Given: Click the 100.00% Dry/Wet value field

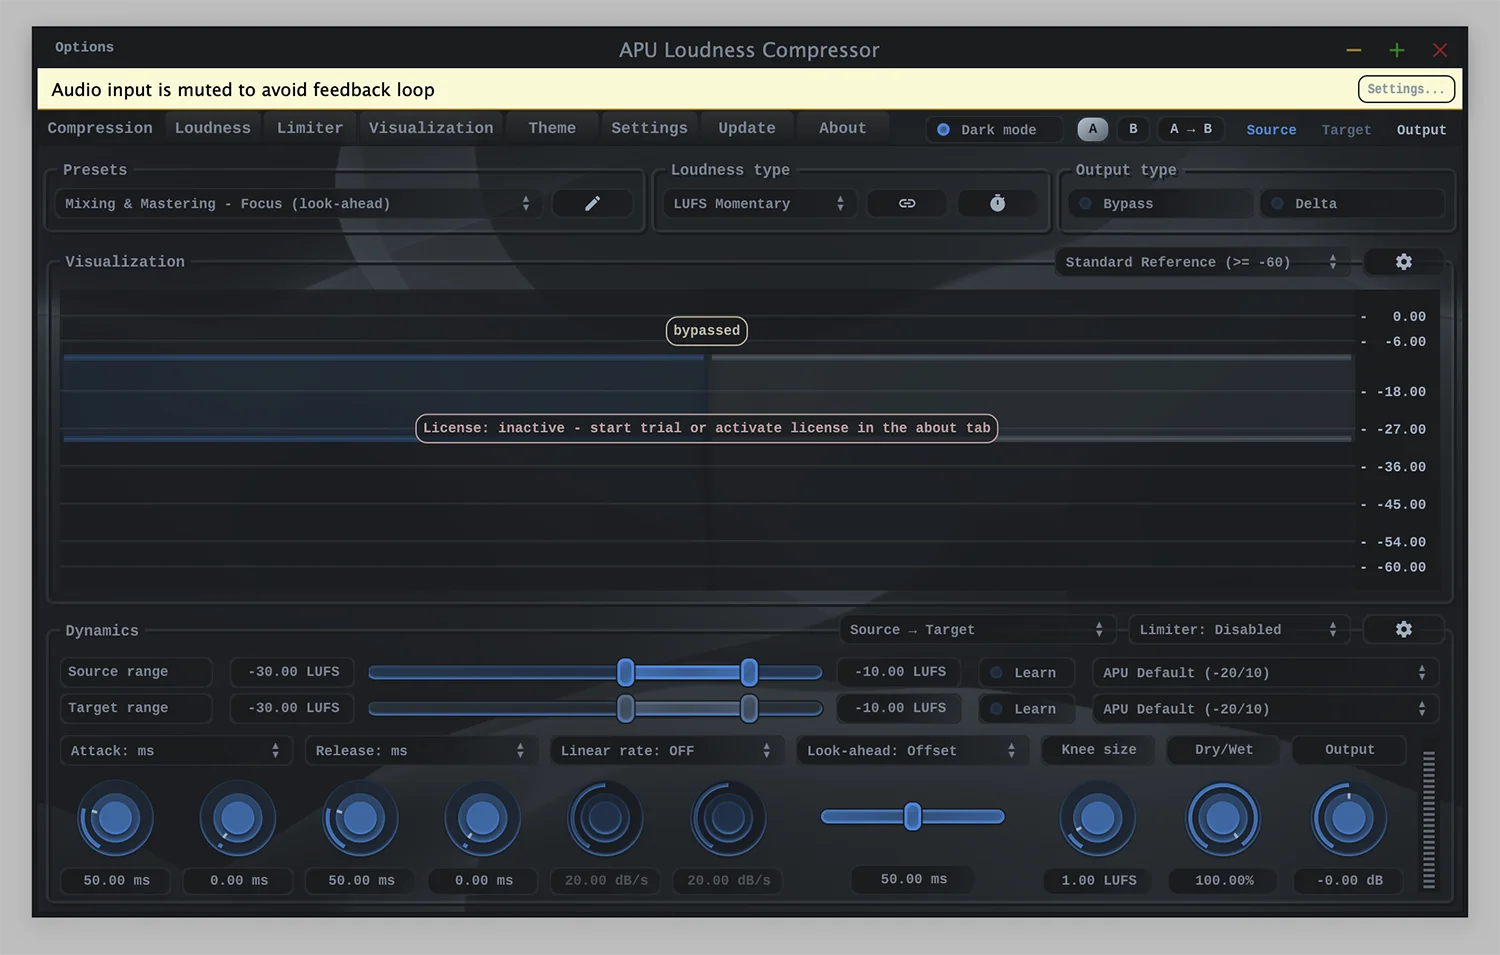Looking at the screenshot, I should [x=1224, y=880].
